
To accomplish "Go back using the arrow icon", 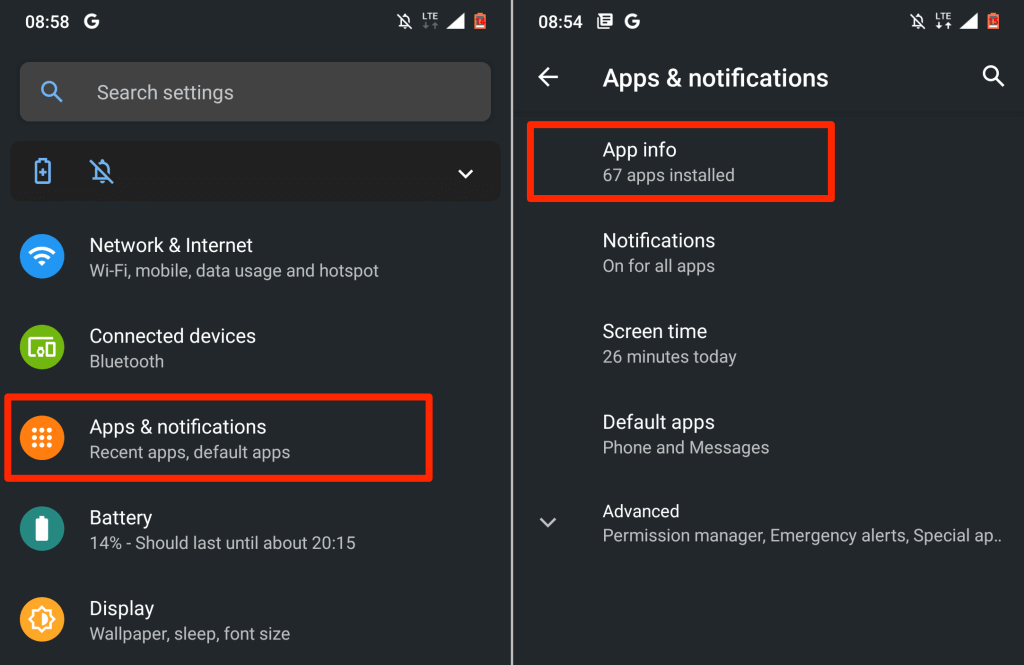I will (x=548, y=77).
